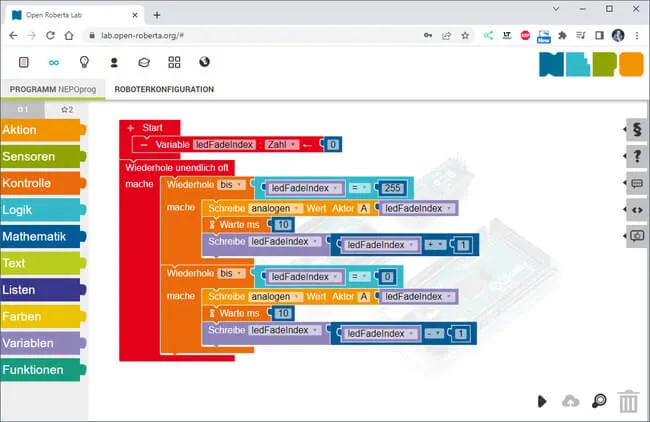The height and width of the screenshot is (422, 650).
Task: Run program with the play icon
Action: (x=542, y=401)
